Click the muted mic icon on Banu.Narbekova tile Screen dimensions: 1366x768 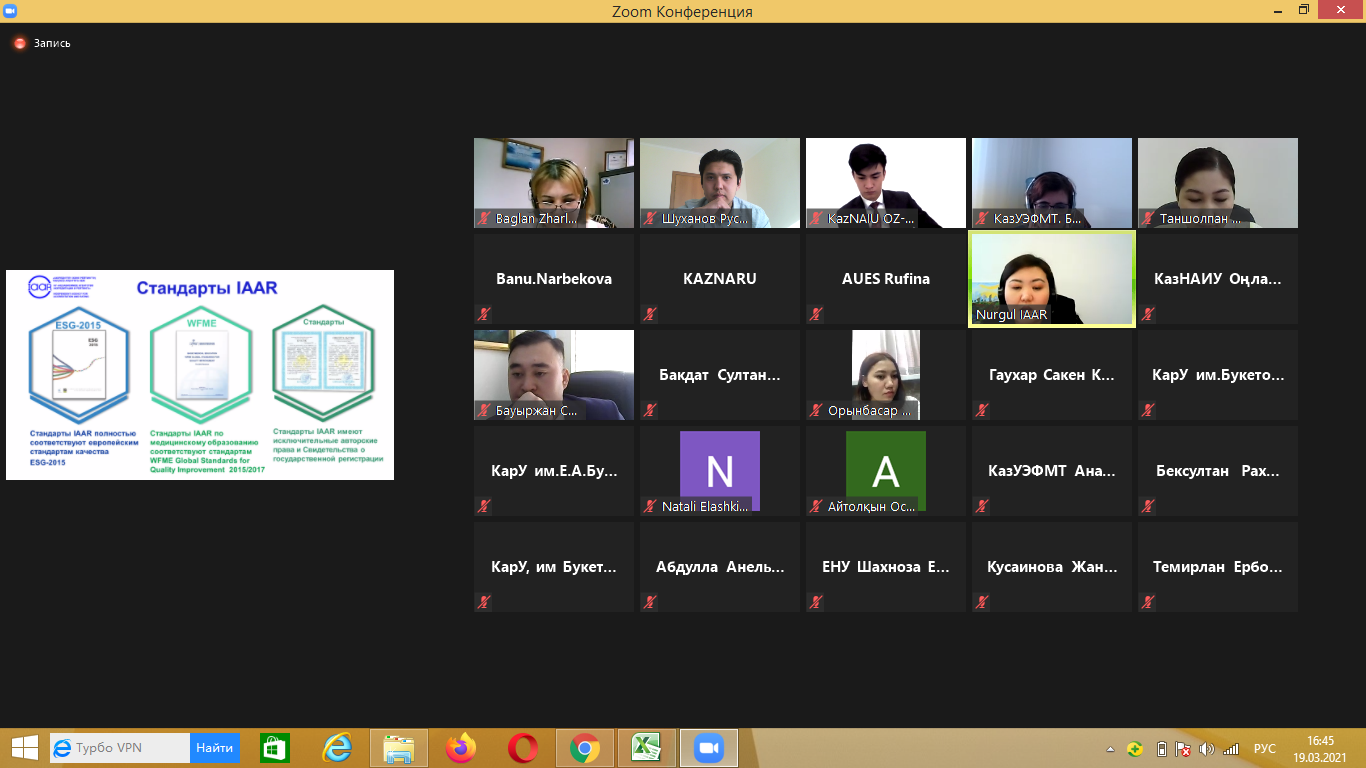pos(485,314)
